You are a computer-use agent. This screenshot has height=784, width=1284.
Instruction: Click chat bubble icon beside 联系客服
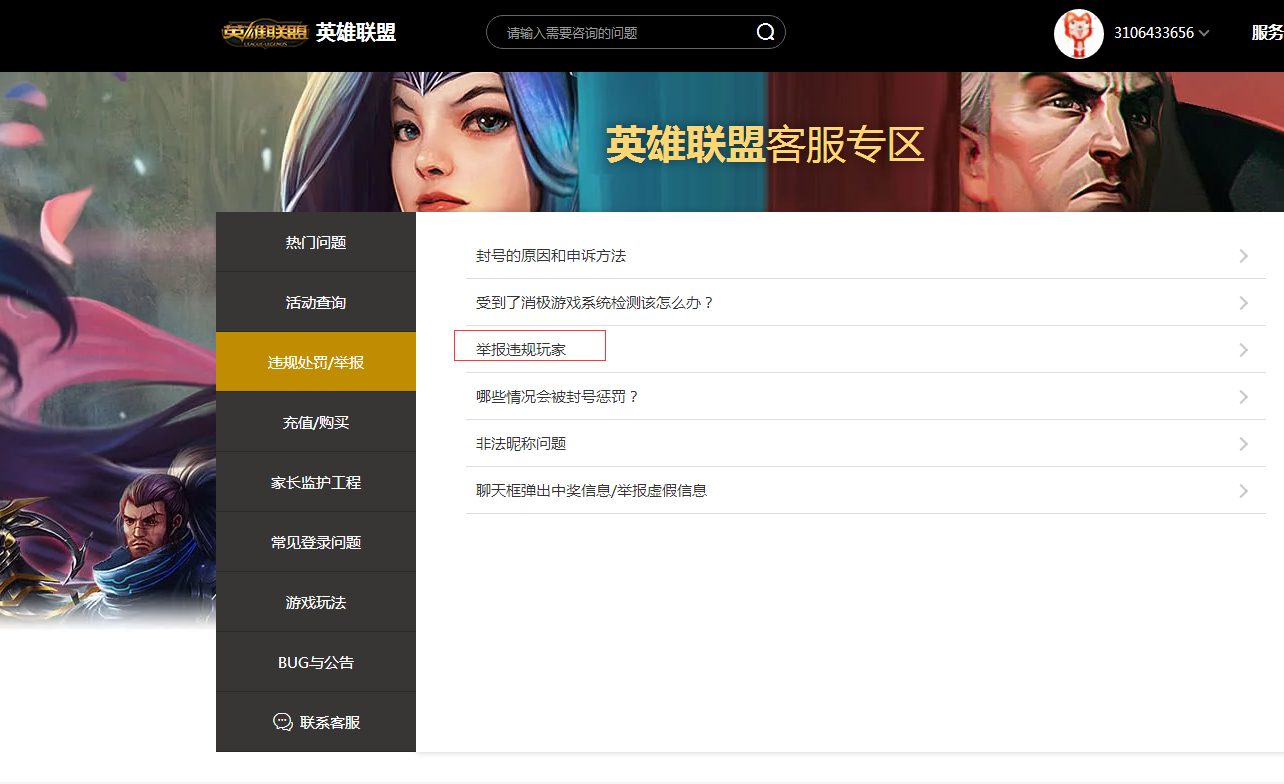tap(283, 722)
